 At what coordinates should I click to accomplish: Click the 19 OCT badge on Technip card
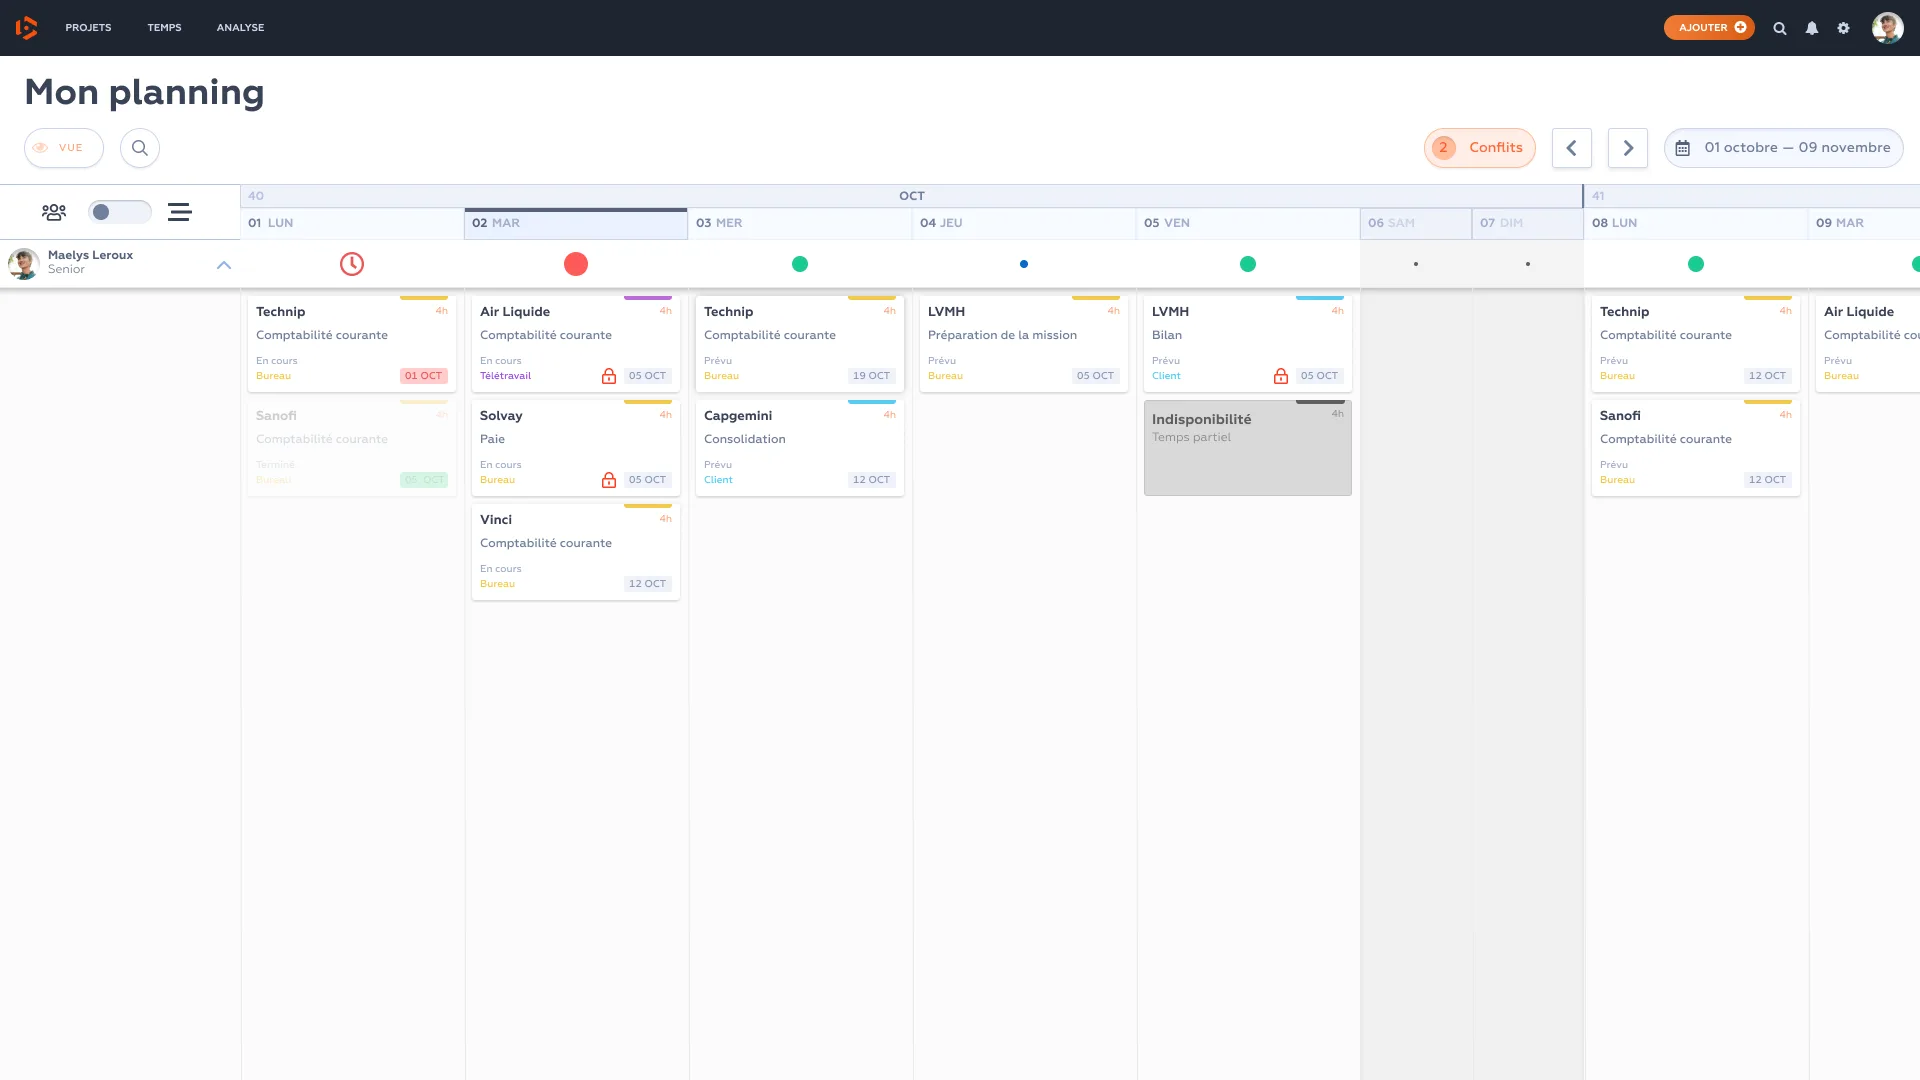pos(872,376)
